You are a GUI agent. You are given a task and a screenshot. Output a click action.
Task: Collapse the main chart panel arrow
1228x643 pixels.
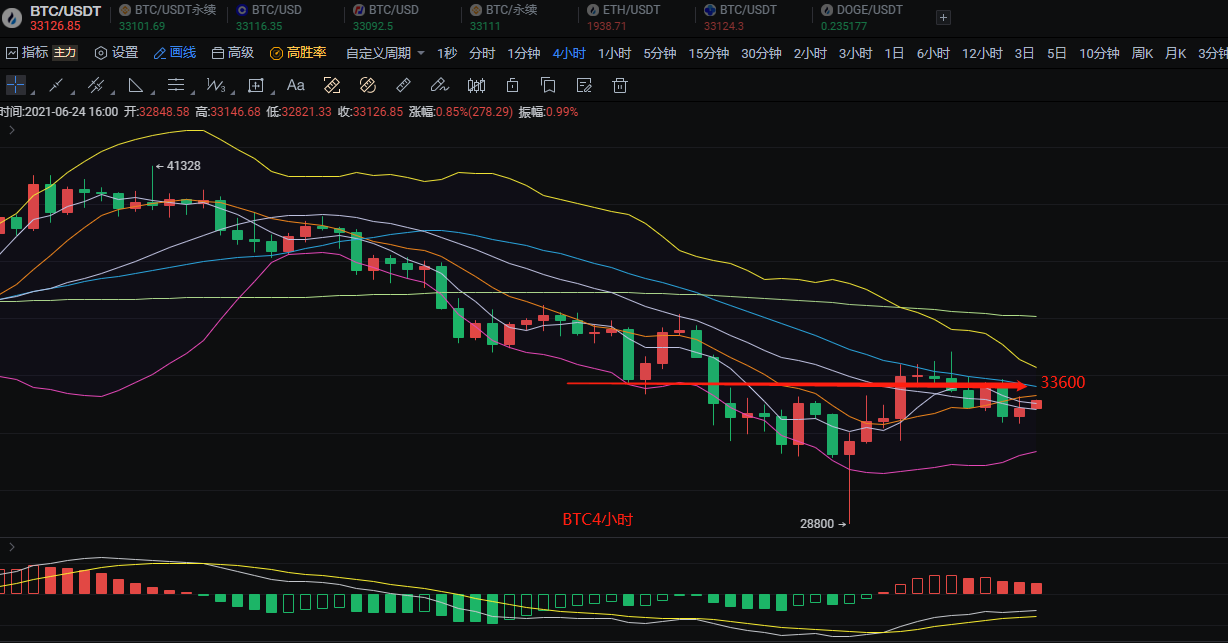click(12, 130)
